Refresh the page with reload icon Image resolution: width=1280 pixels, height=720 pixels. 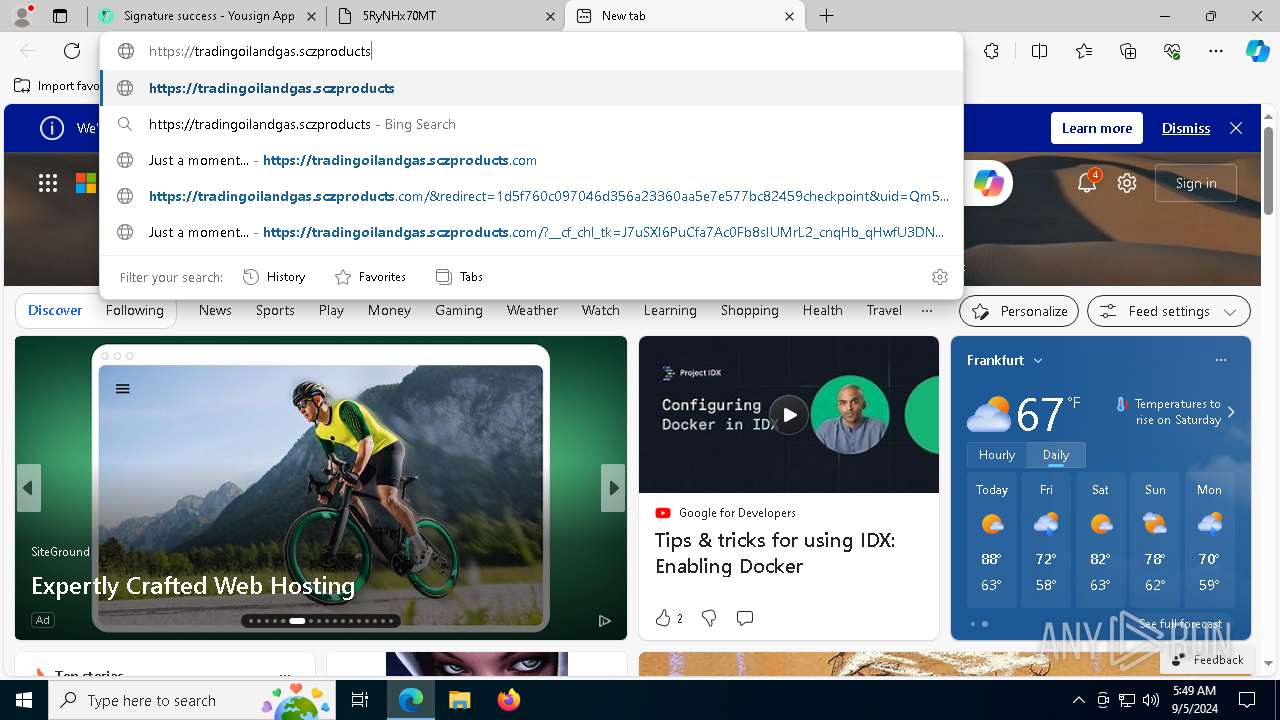tap(72, 51)
